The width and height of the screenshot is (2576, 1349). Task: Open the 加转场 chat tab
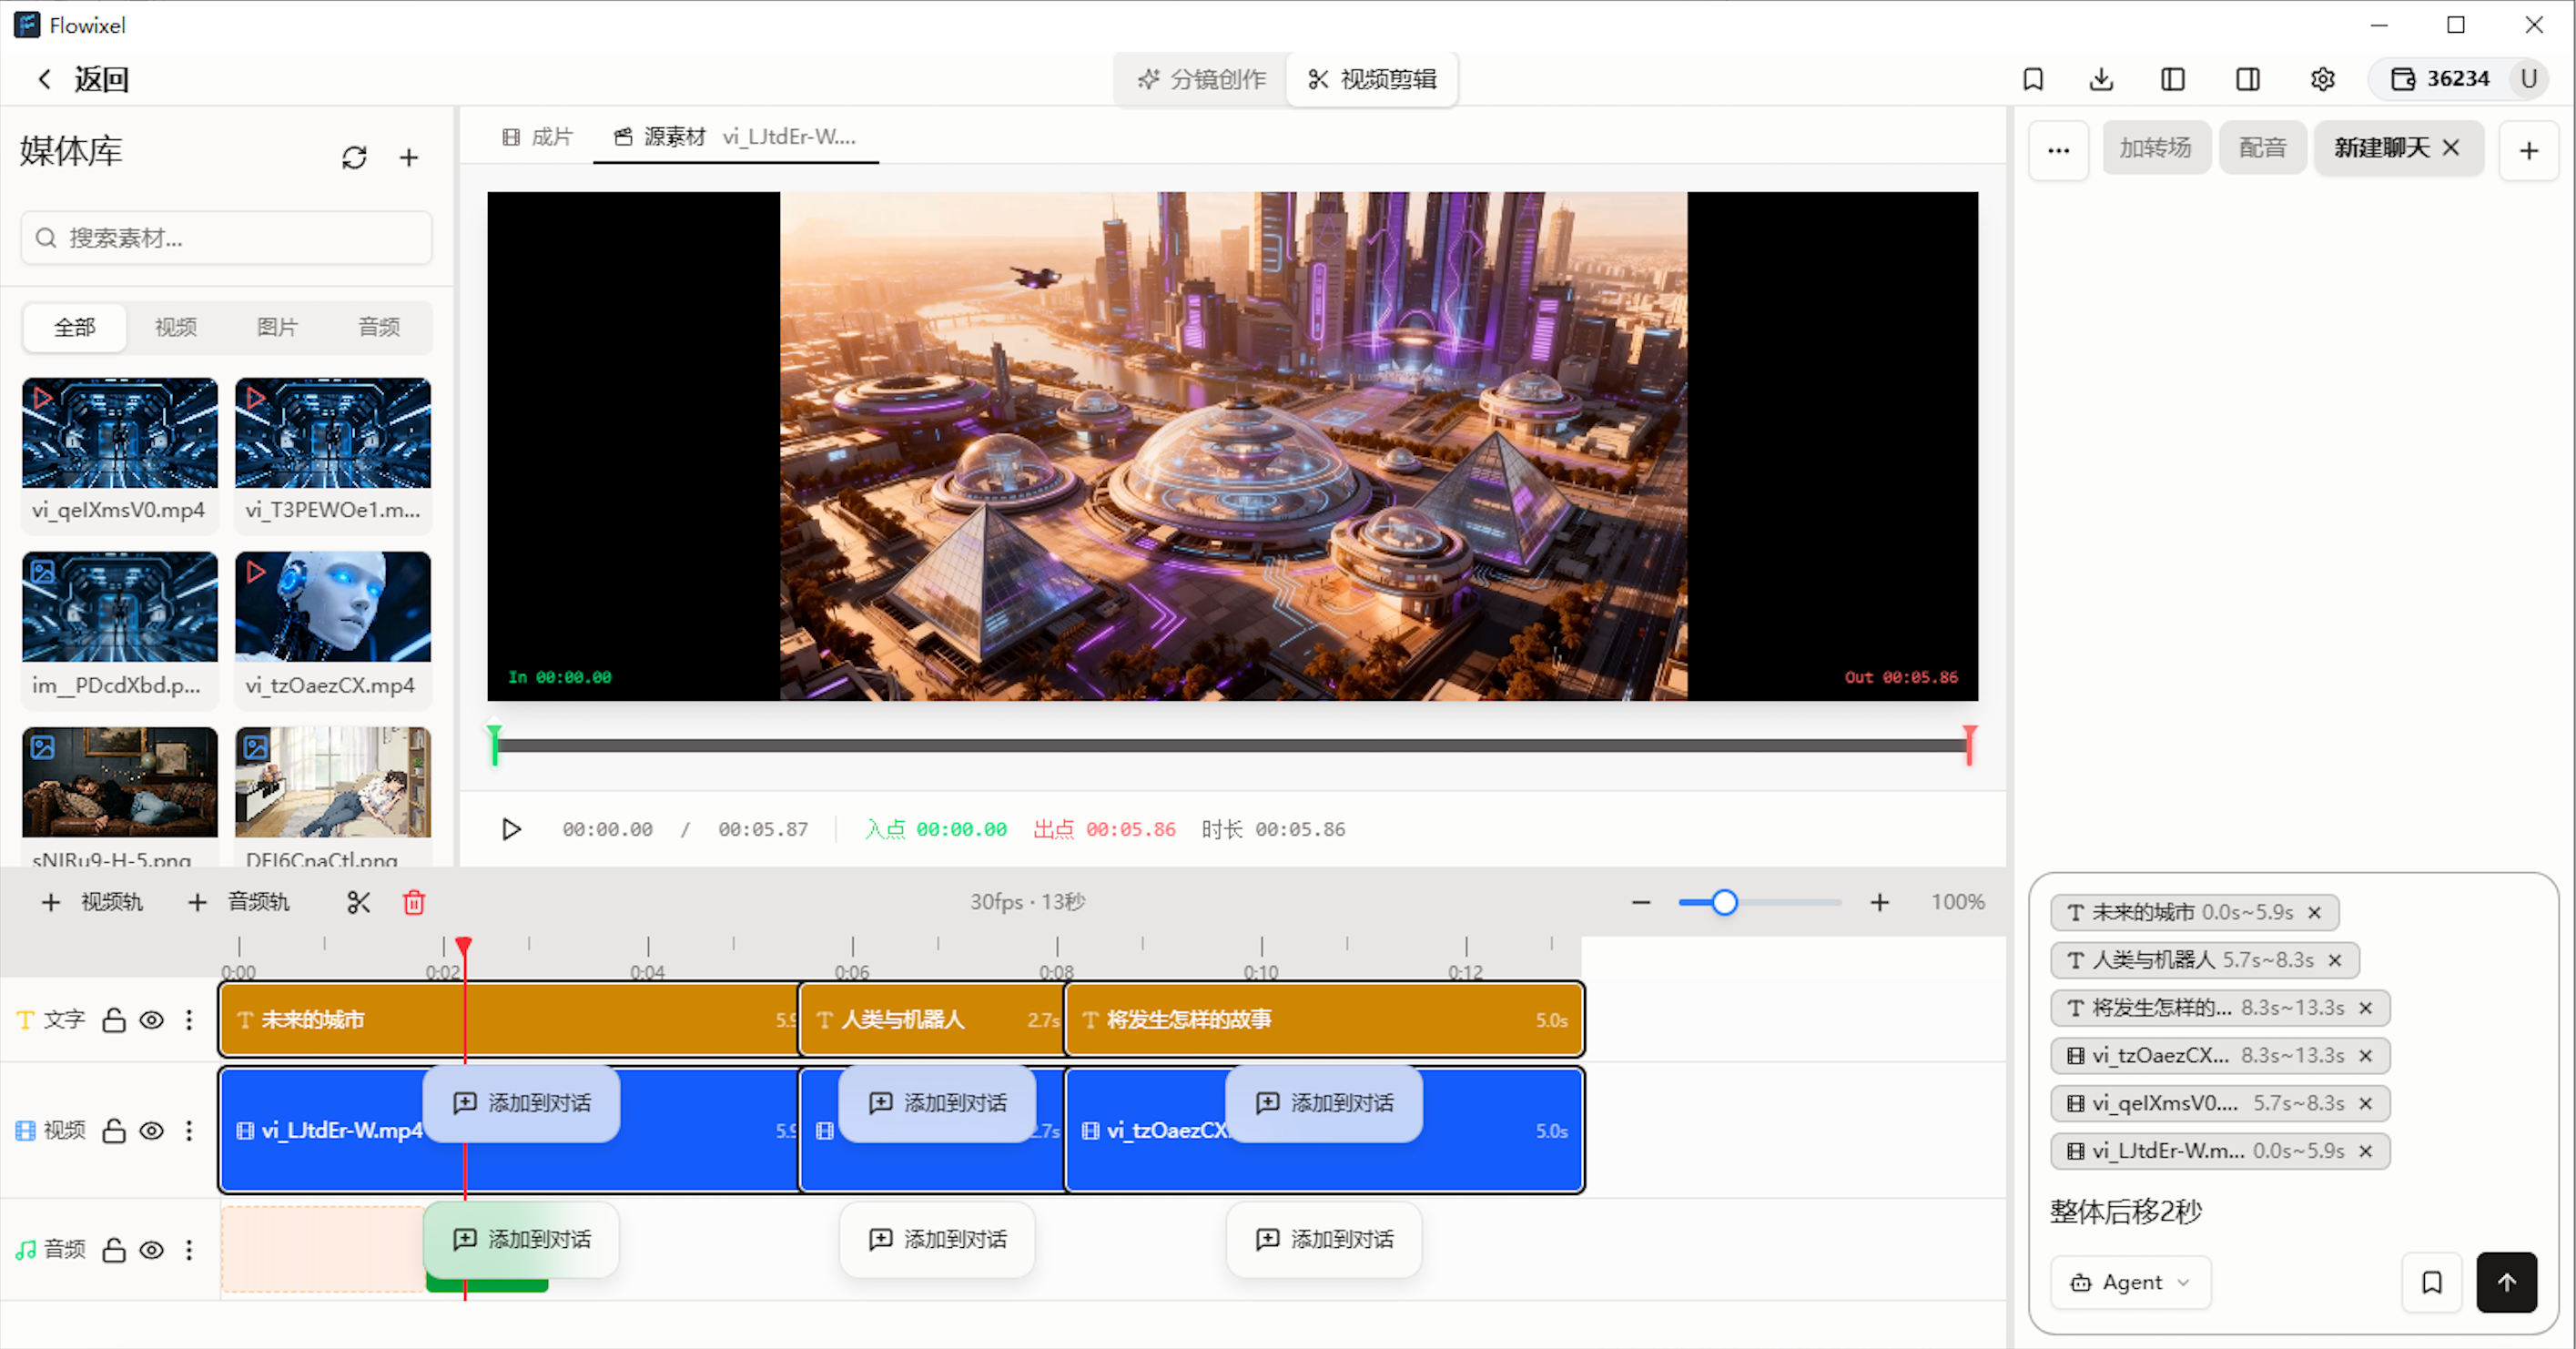[2156, 148]
